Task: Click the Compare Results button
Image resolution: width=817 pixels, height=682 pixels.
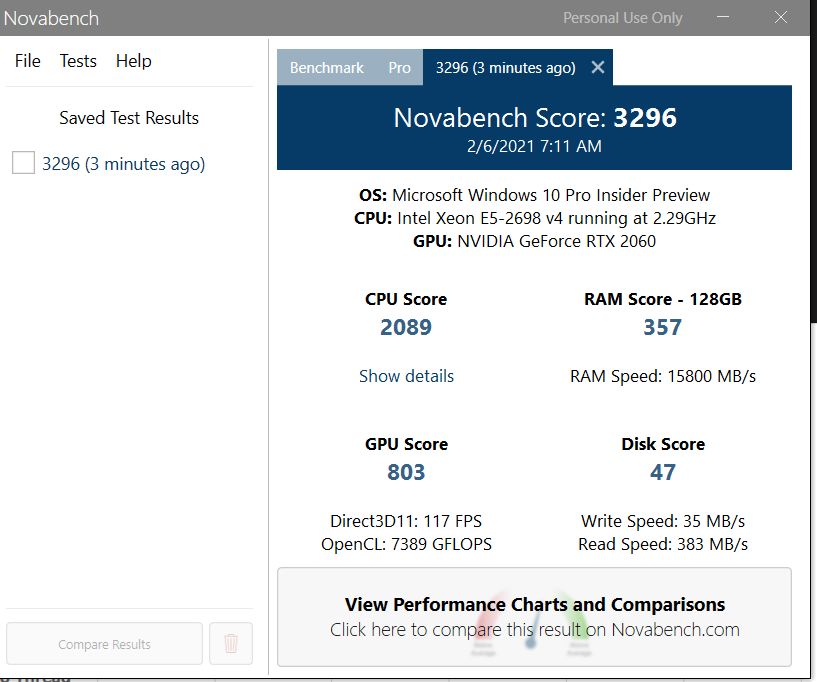Action: 104,644
